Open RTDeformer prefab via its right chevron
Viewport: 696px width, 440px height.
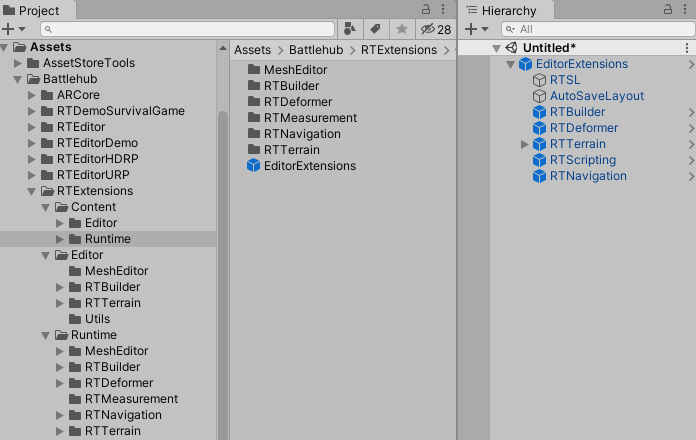coord(691,128)
